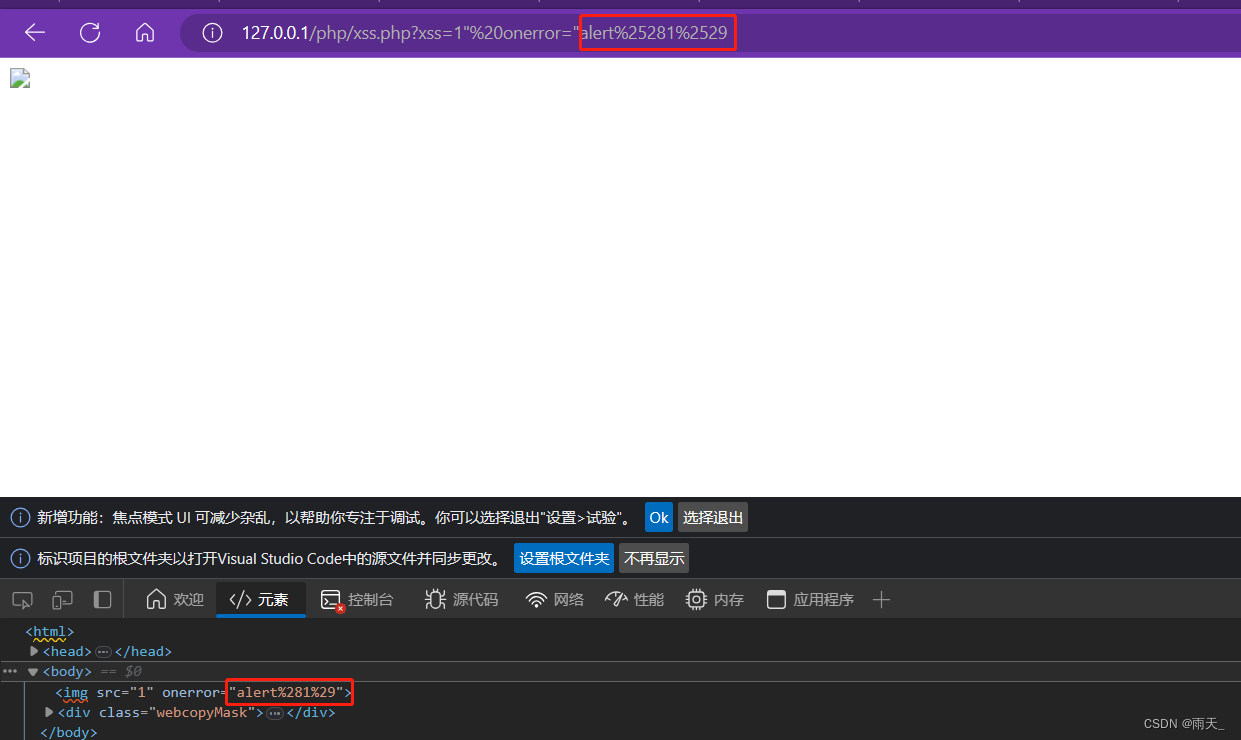Expand the webcopyMask div node
Screen dimensions: 1241x740
point(48,711)
